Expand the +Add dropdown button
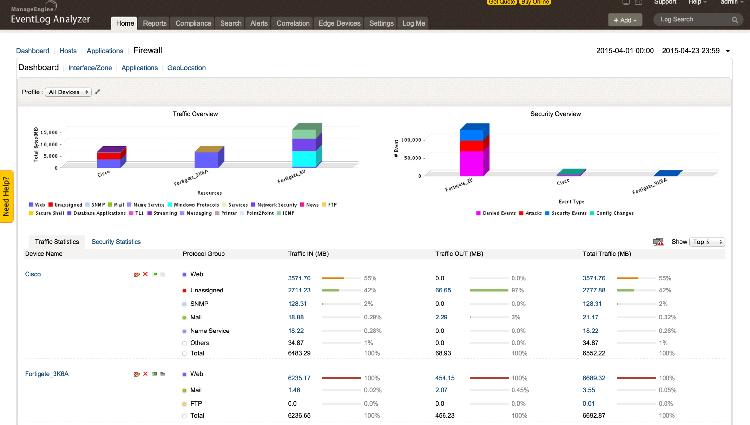Image resolution: width=750 pixels, height=425 pixels. click(x=624, y=19)
